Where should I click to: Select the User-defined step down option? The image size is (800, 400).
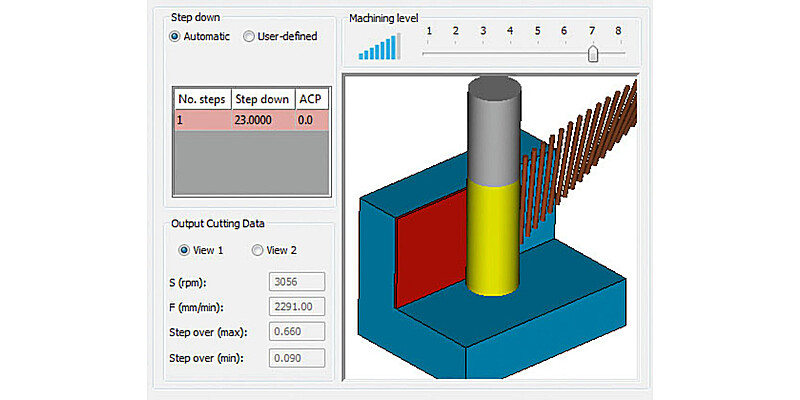pyautogui.click(x=249, y=37)
